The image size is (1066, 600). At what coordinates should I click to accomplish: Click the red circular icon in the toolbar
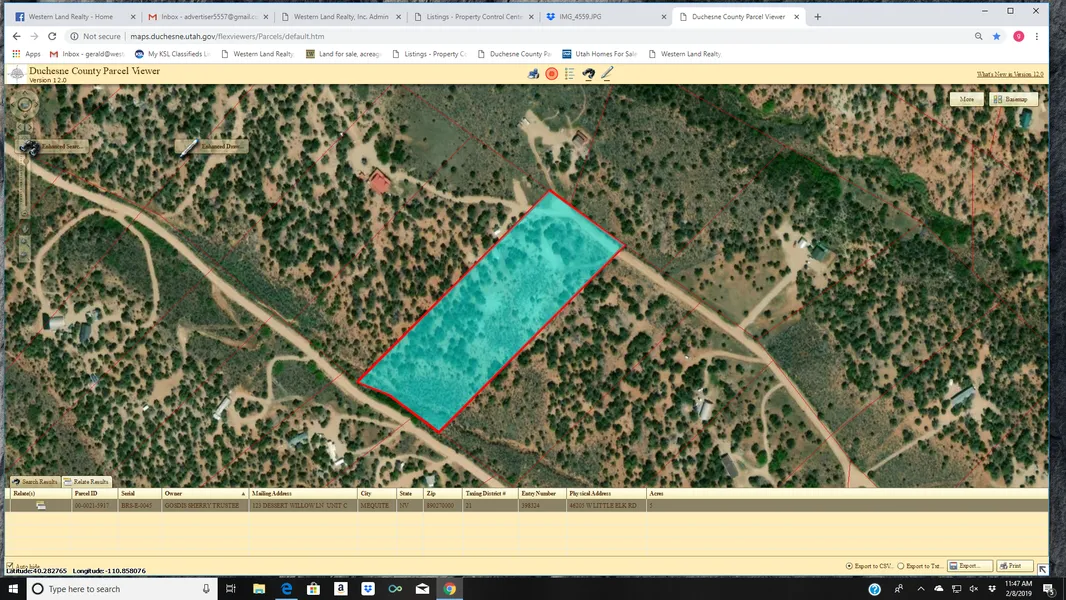pos(551,73)
